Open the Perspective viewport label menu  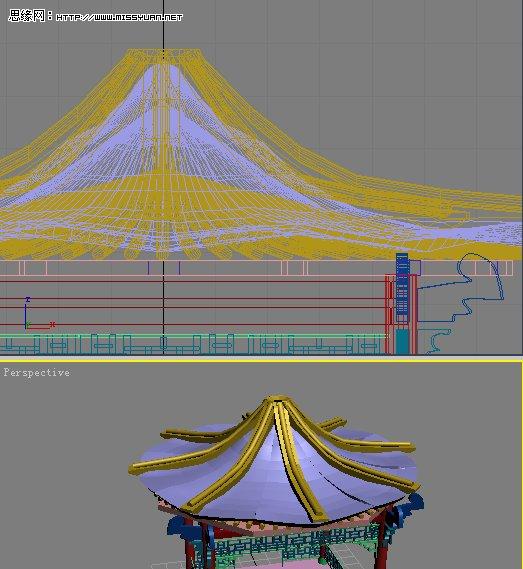pos(36,373)
